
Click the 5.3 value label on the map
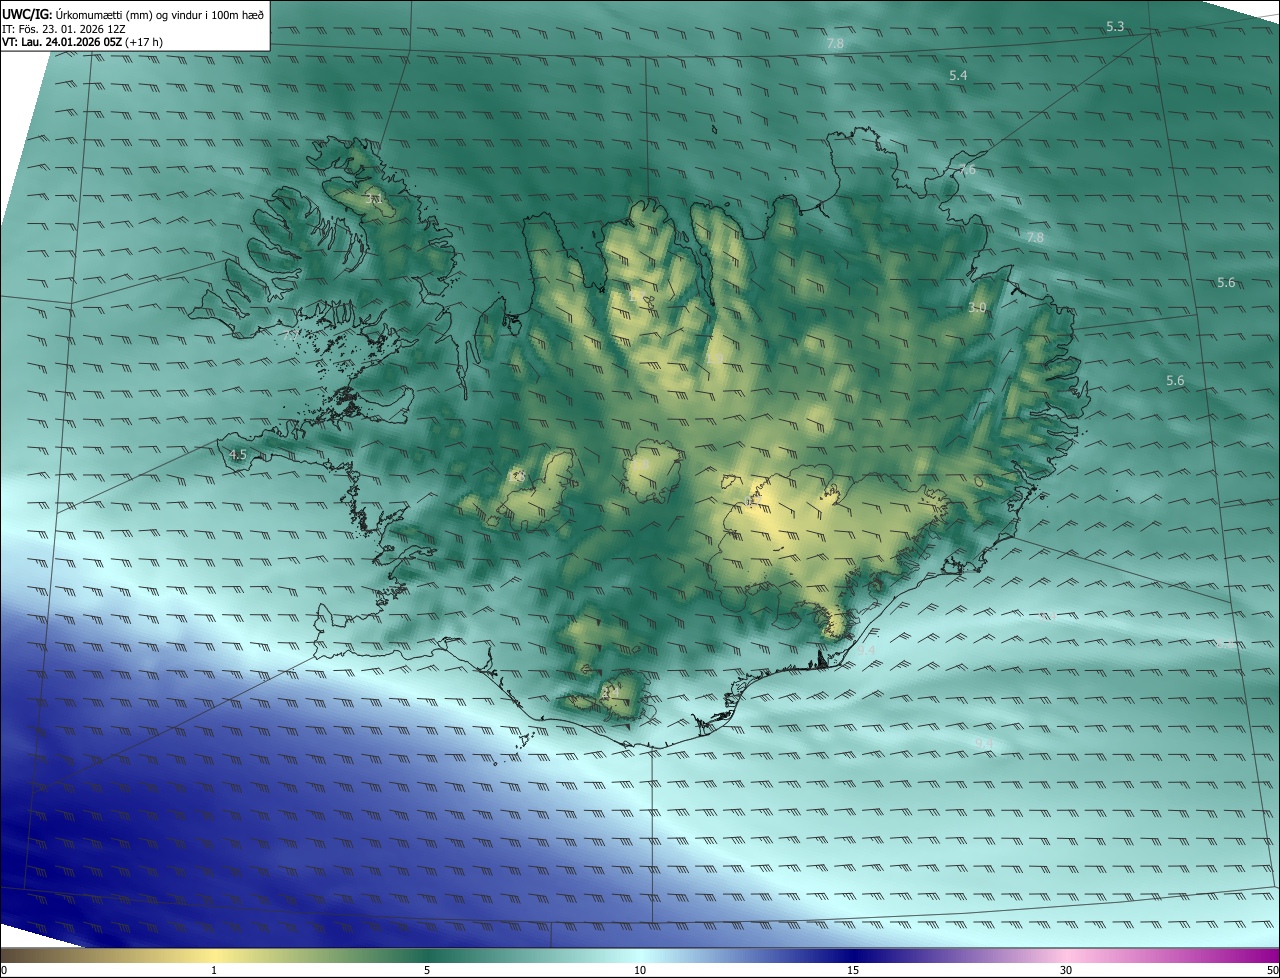tap(1115, 26)
